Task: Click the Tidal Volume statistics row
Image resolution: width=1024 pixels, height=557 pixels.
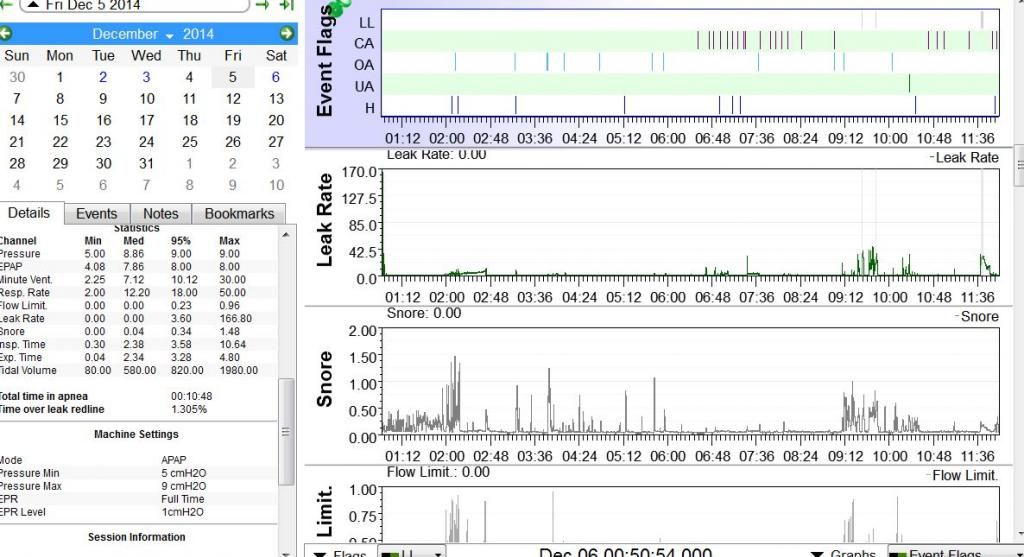Action: click(x=139, y=370)
